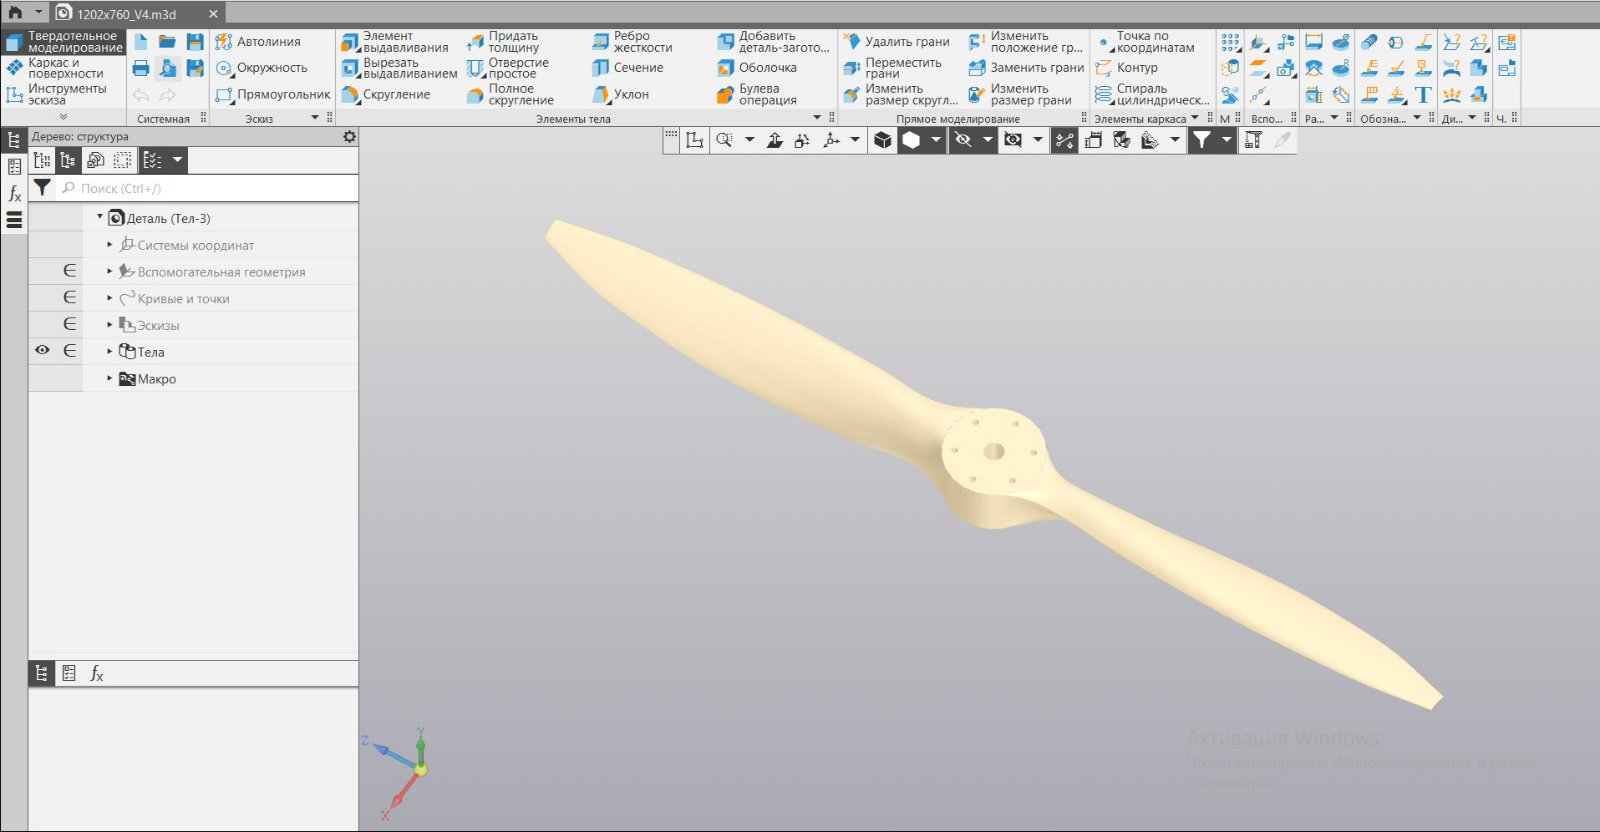
Task: Expand the Системы координат node
Action: (110, 245)
